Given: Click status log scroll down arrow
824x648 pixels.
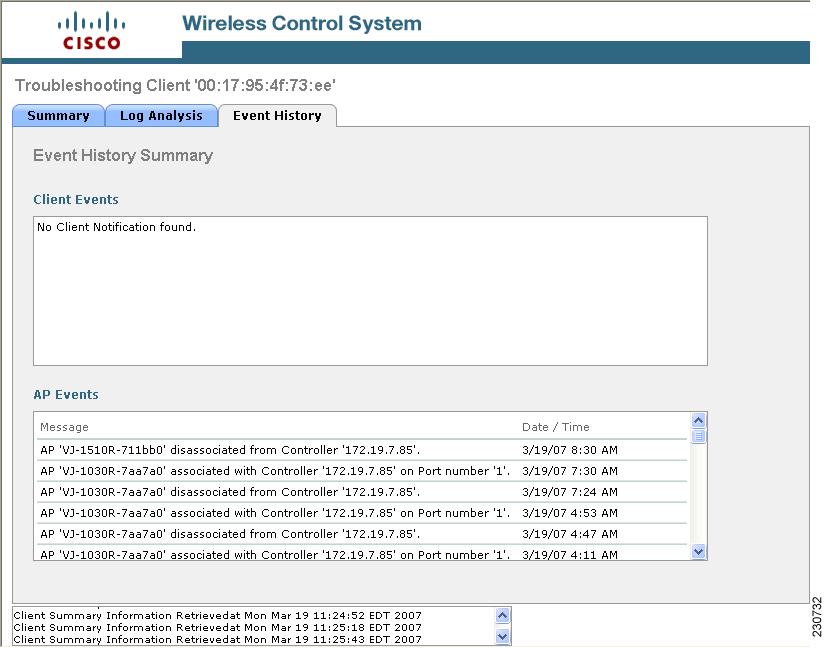Looking at the screenshot, I should pyautogui.click(x=502, y=637).
